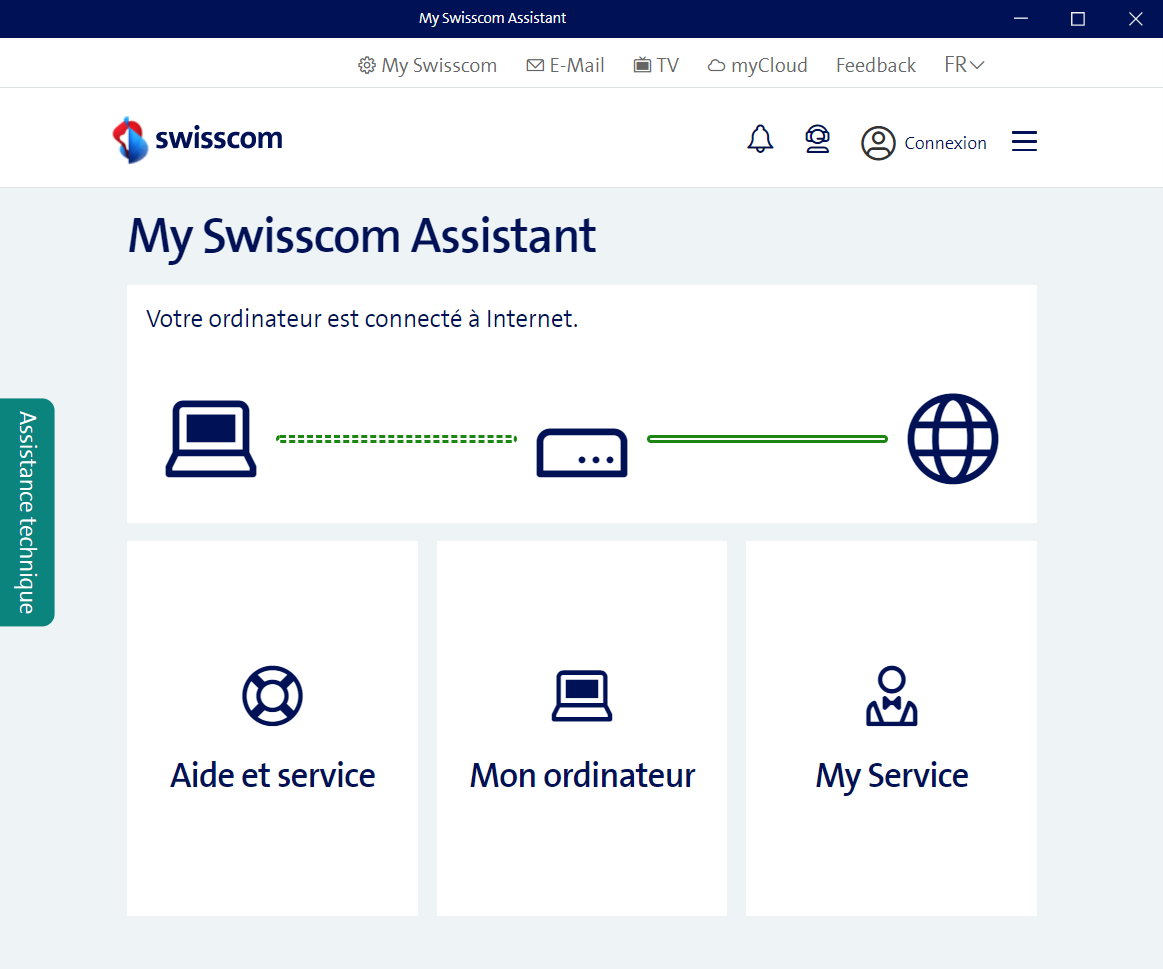Image resolution: width=1163 pixels, height=969 pixels.
Task: Select the person icon above My Service
Action: tap(891, 695)
